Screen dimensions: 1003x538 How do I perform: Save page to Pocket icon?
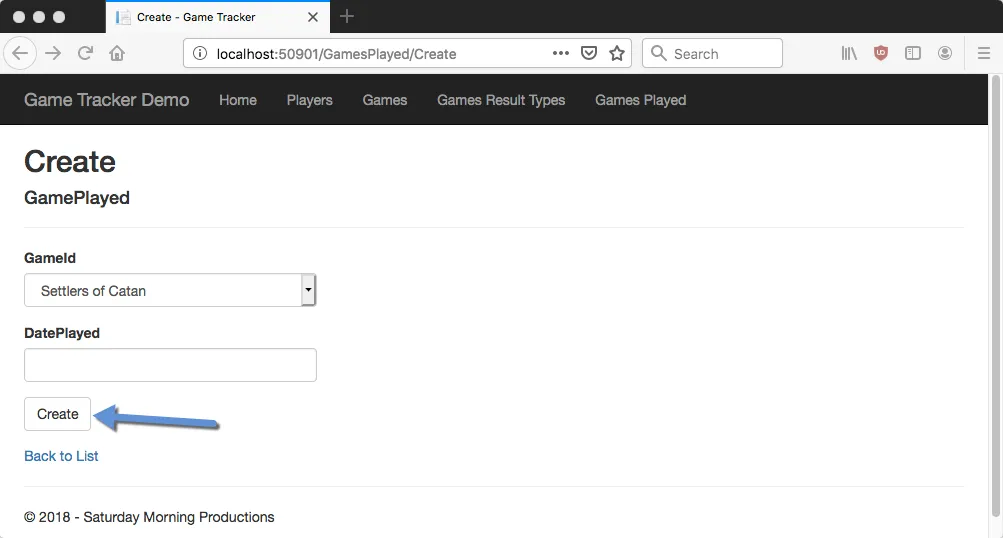pyautogui.click(x=588, y=53)
